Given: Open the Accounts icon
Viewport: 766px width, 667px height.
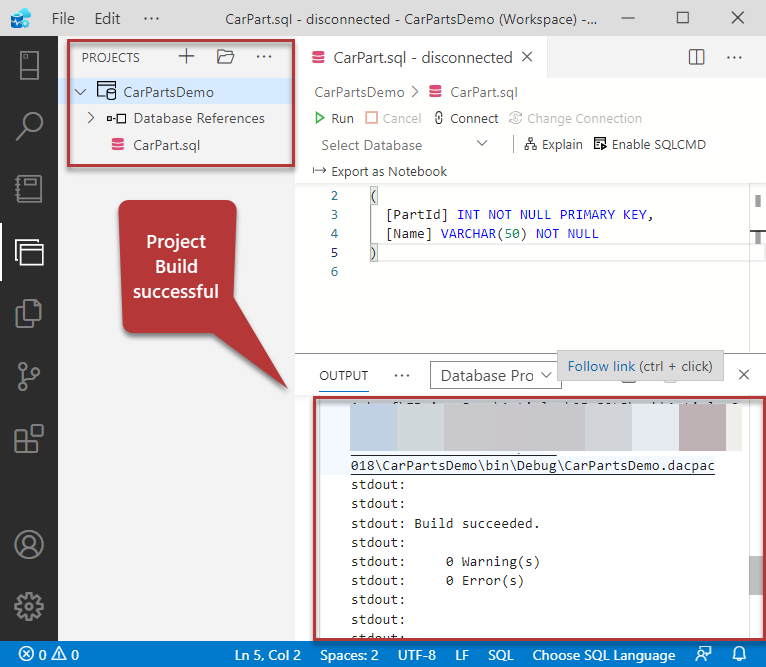Looking at the screenshot, I should pos(29,544).
